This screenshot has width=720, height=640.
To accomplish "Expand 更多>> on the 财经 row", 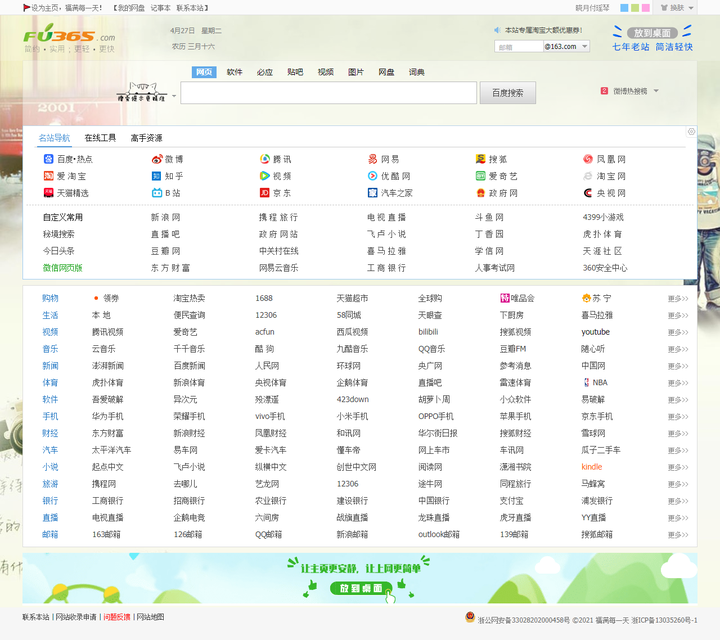I will click(678, 434).
